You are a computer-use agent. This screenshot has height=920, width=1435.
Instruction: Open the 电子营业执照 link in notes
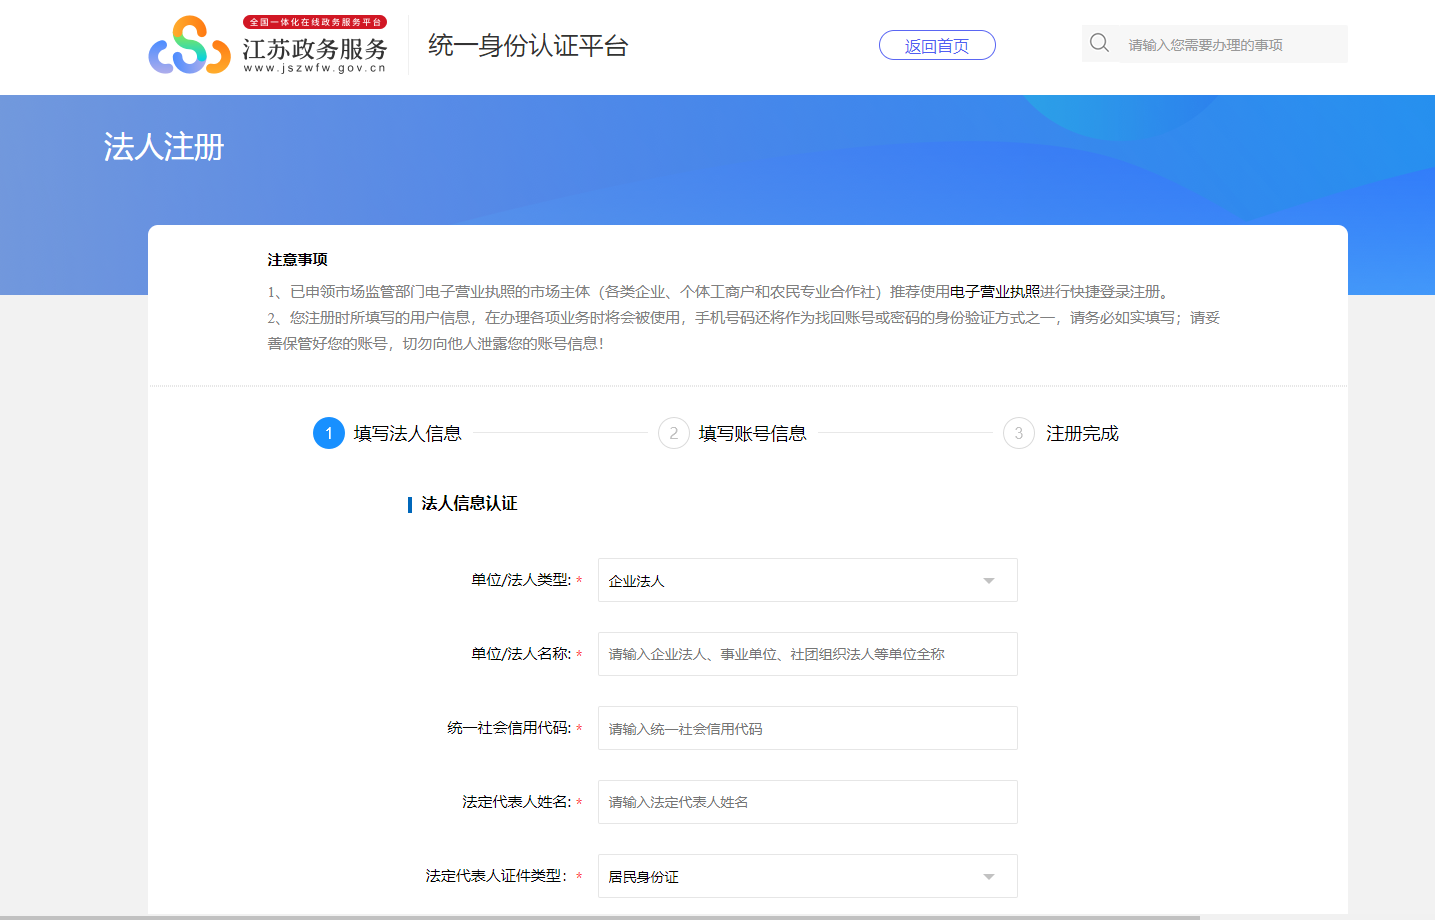coord(994,292)
